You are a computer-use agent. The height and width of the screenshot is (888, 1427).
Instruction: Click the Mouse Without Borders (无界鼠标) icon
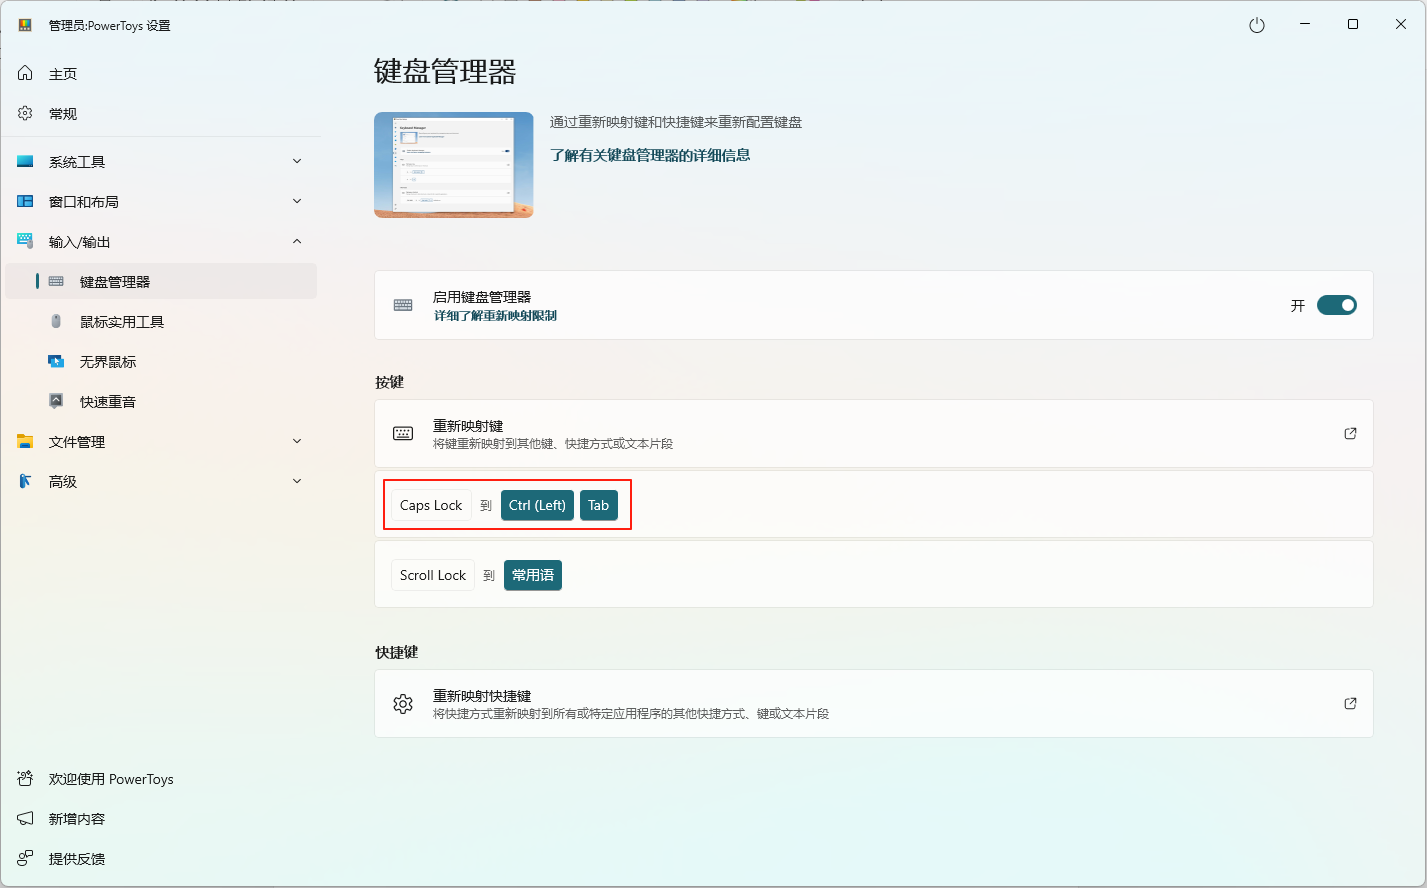tap(56, 361)
